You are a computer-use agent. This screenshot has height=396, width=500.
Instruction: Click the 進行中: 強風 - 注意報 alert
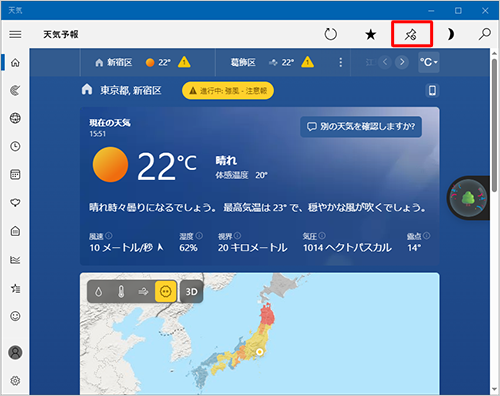[228, 91]
